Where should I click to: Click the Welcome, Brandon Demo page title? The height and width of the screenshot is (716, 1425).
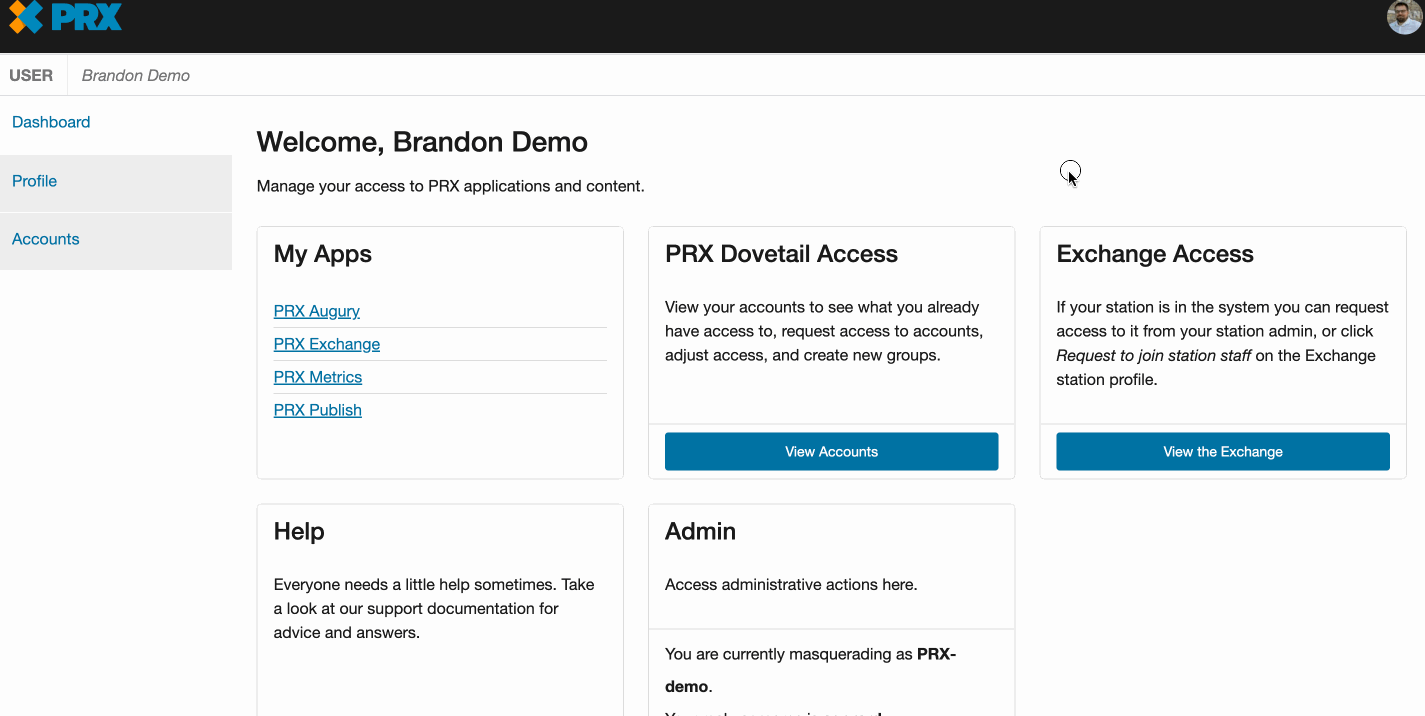422,141
